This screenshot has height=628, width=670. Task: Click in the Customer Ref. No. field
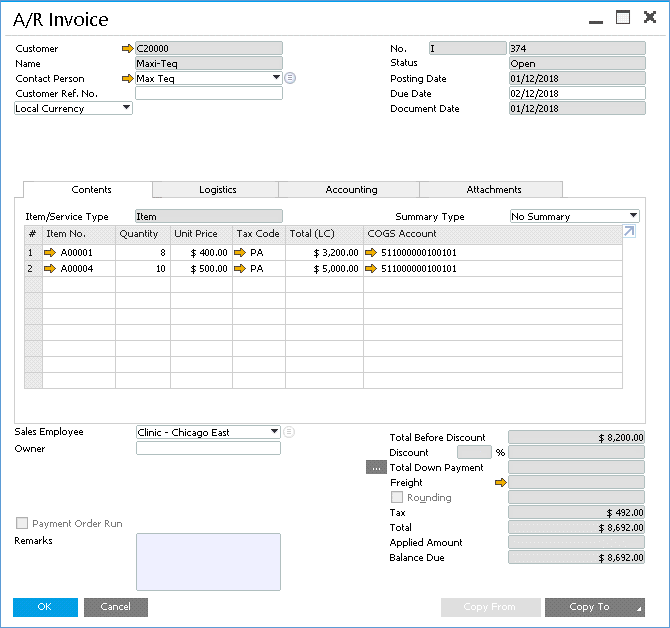click(209, 93)
